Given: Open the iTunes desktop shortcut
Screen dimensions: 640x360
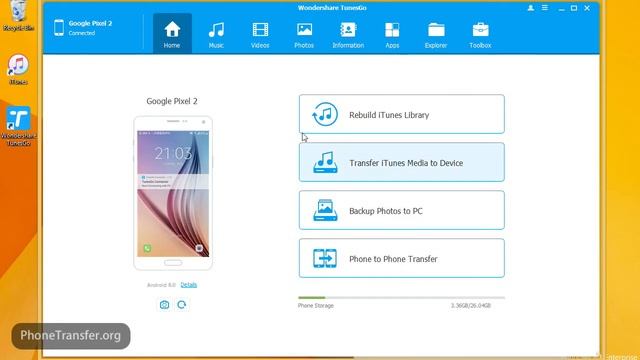Looking at the screenshot, I should pos(18,69).
